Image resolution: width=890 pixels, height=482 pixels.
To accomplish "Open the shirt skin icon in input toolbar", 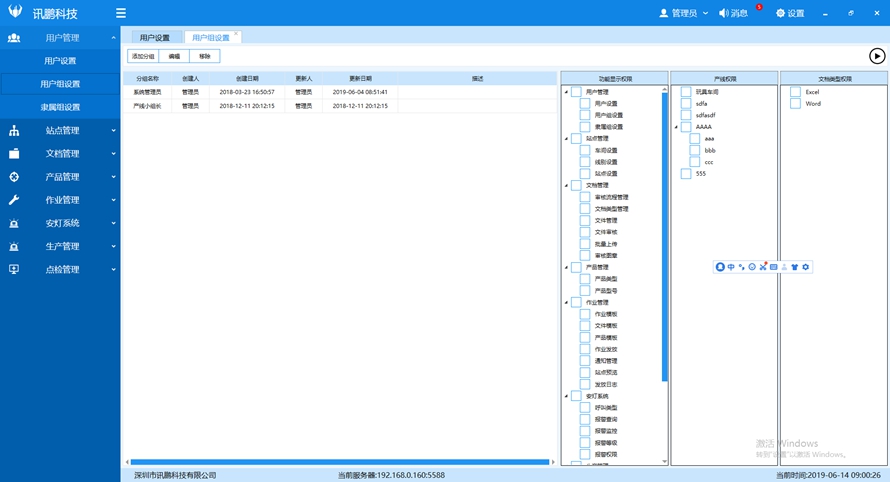I will tap(795, 267).
